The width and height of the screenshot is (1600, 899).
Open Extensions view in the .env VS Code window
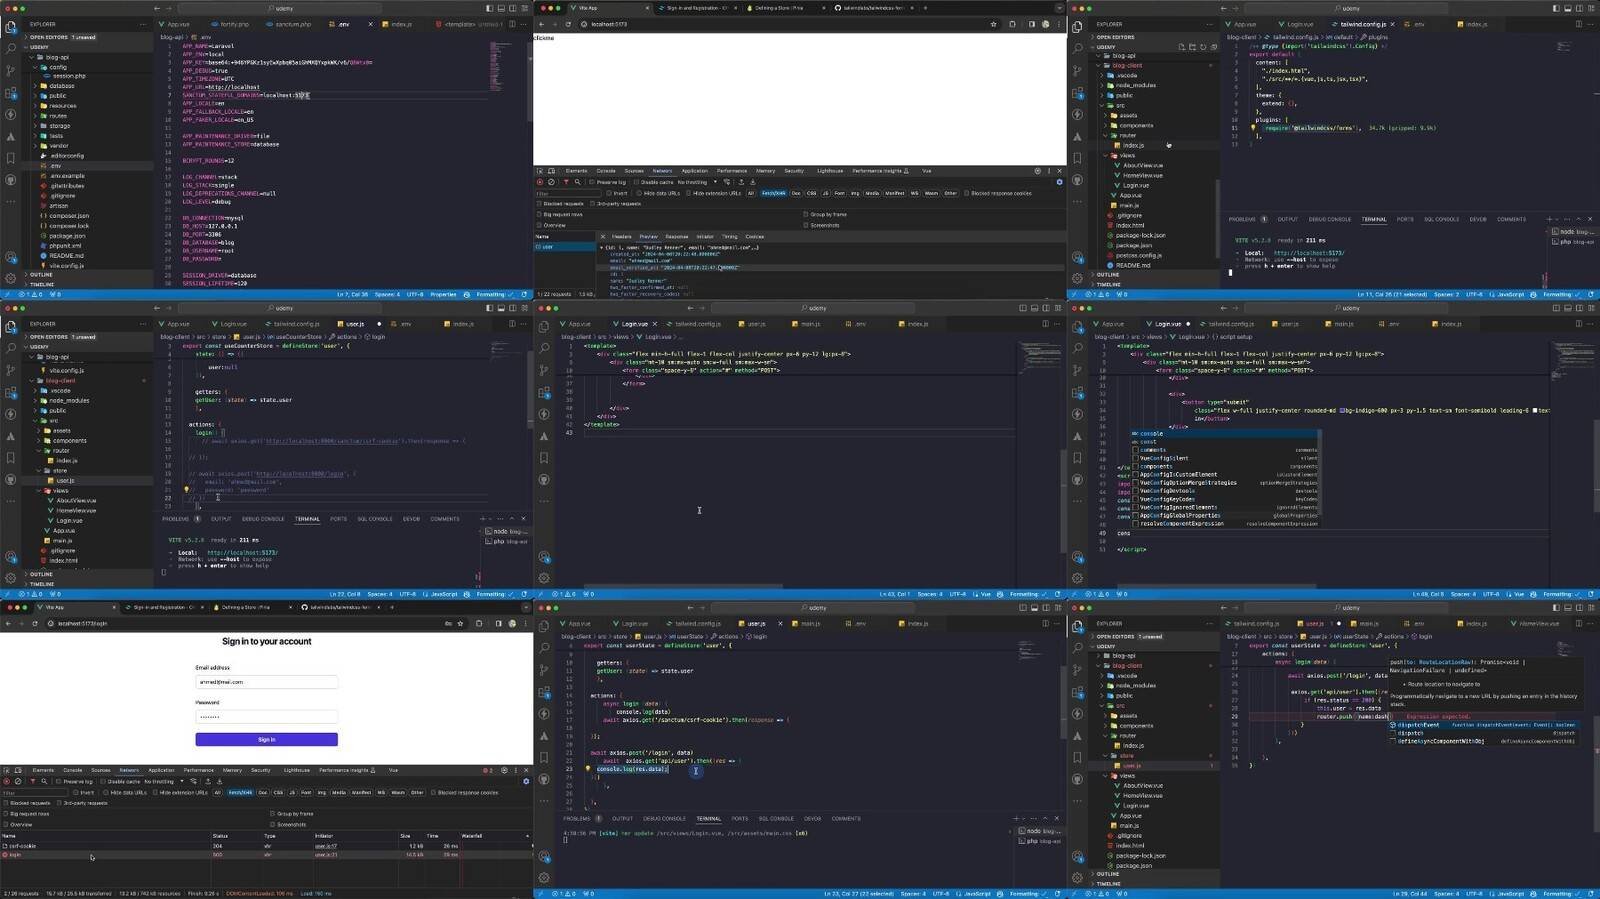pos(11,93)
